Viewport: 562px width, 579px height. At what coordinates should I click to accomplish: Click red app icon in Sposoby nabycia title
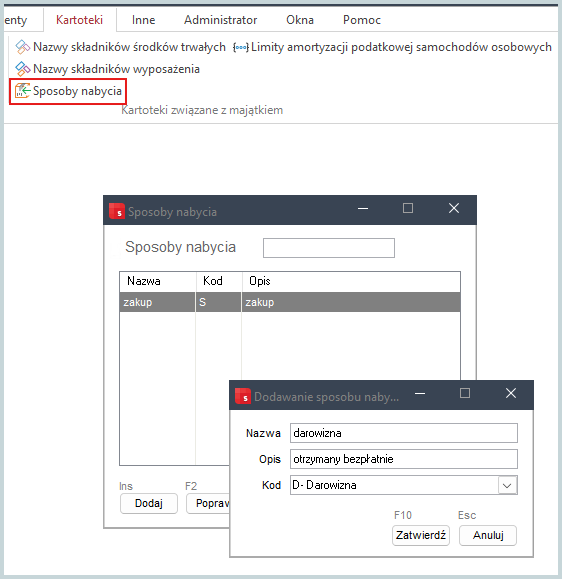[x=117, y=211]
